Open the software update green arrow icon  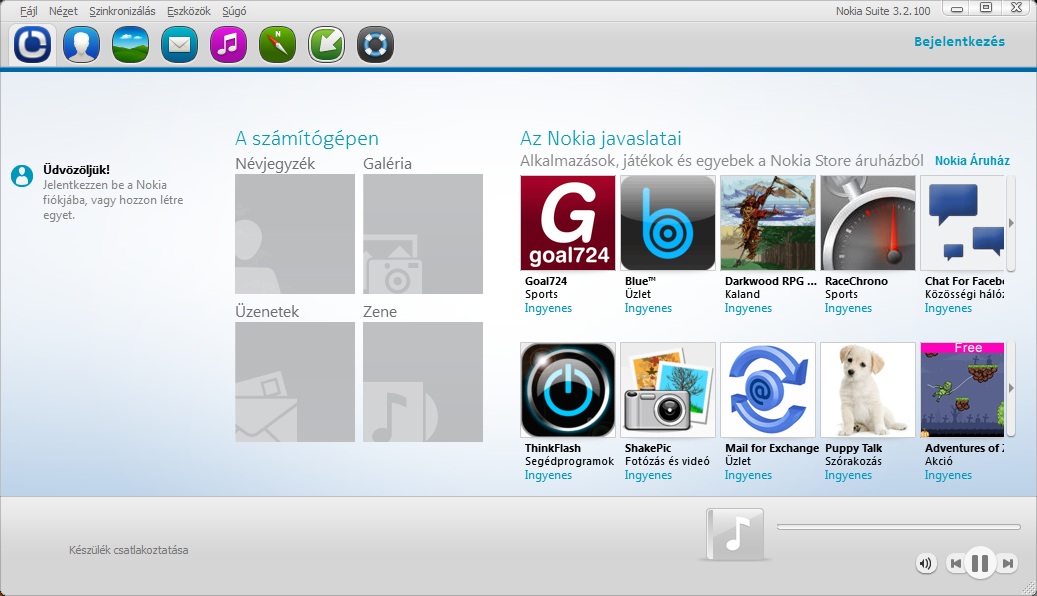pos(326,44)
